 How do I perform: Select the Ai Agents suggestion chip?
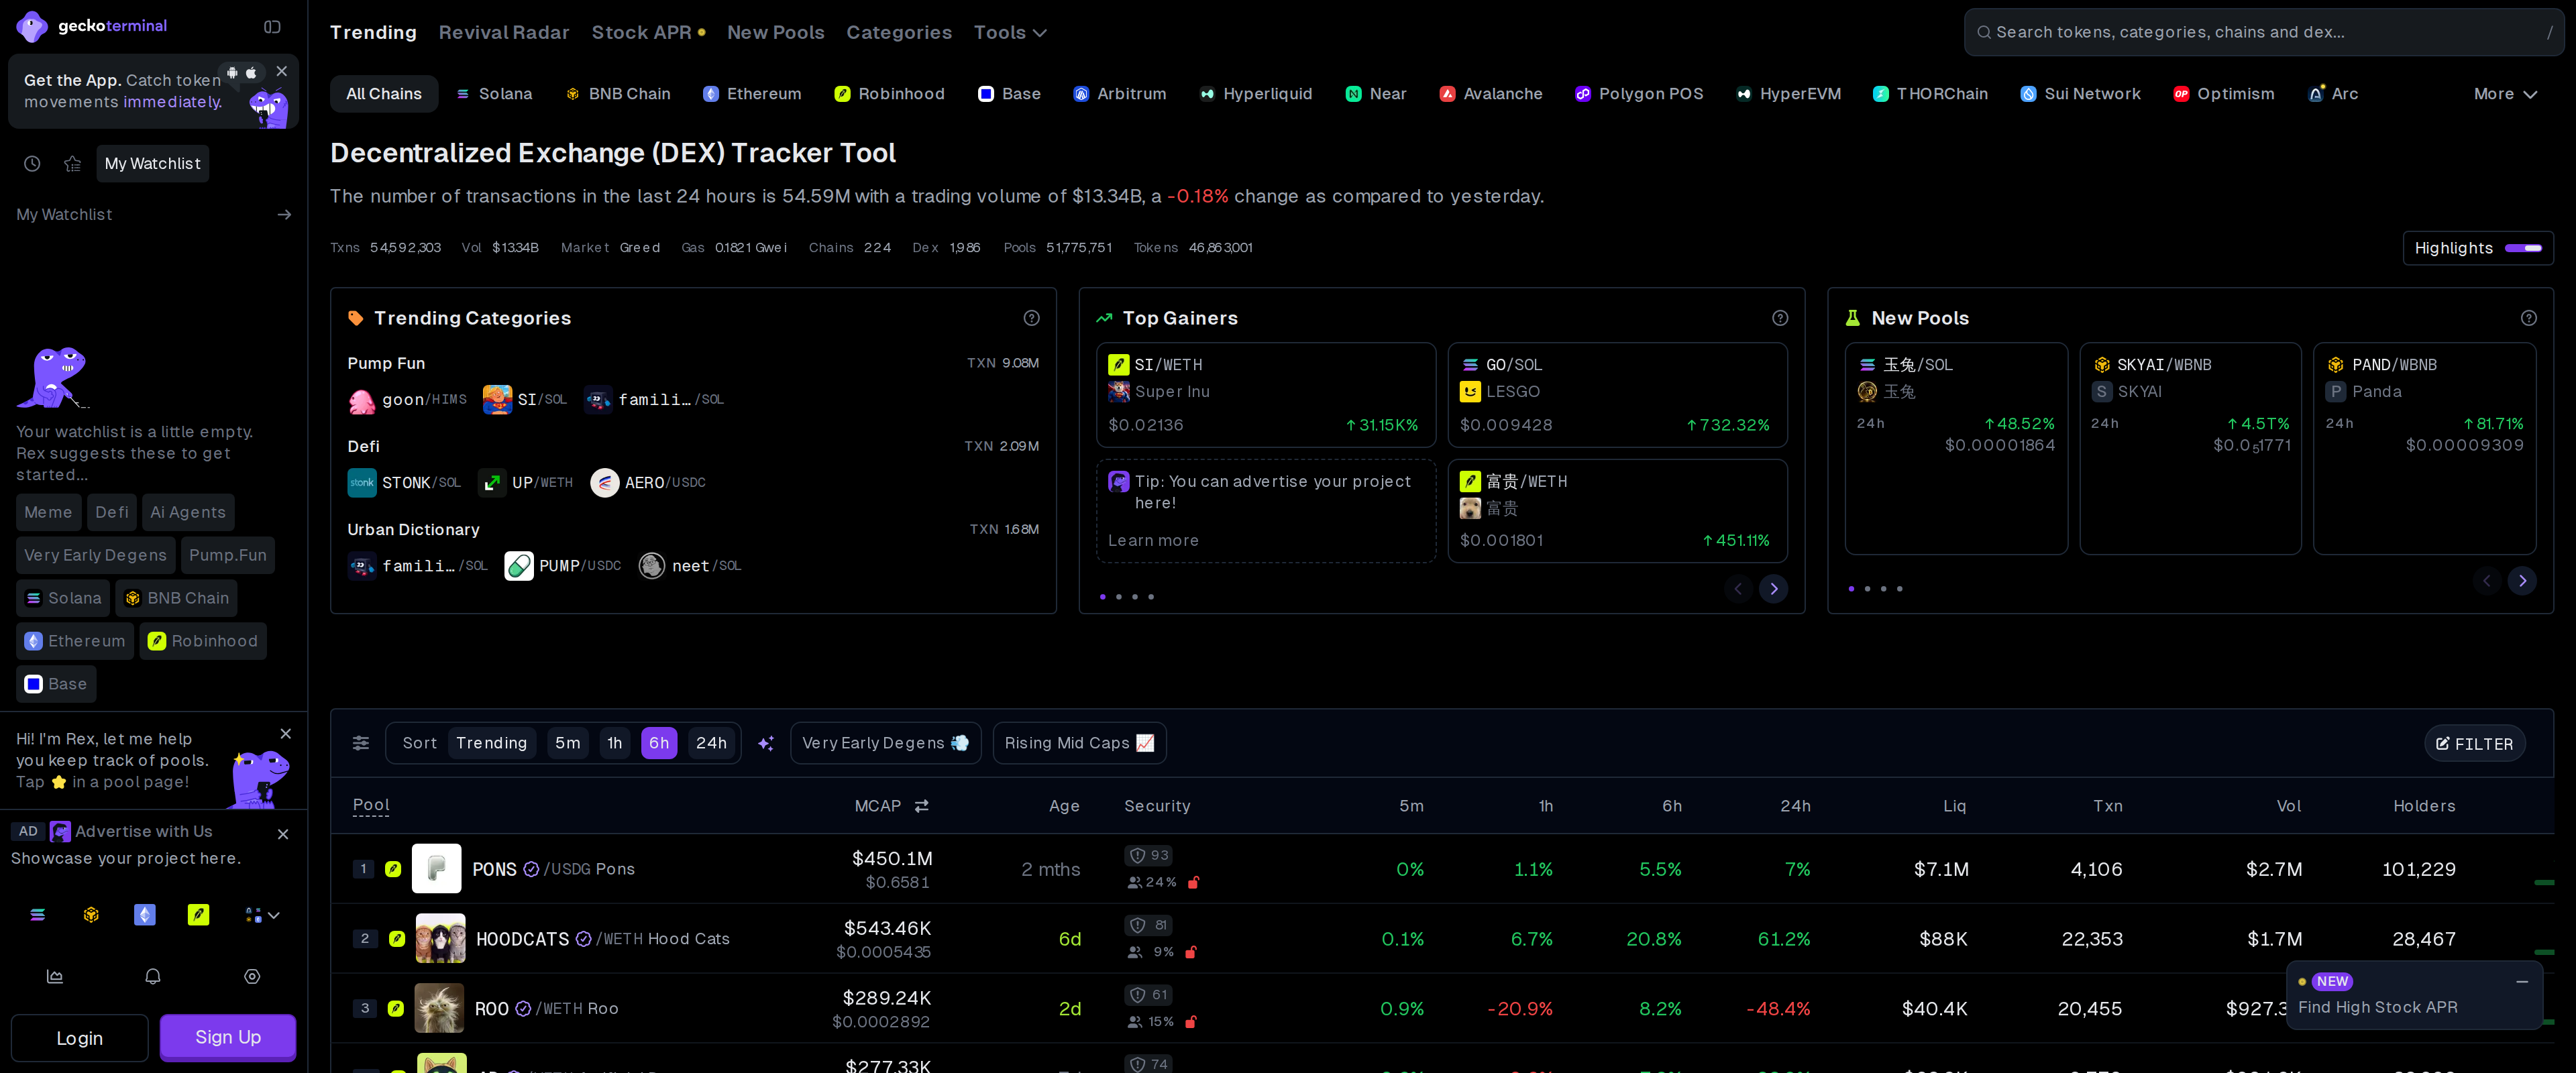(x=188, y=512)
